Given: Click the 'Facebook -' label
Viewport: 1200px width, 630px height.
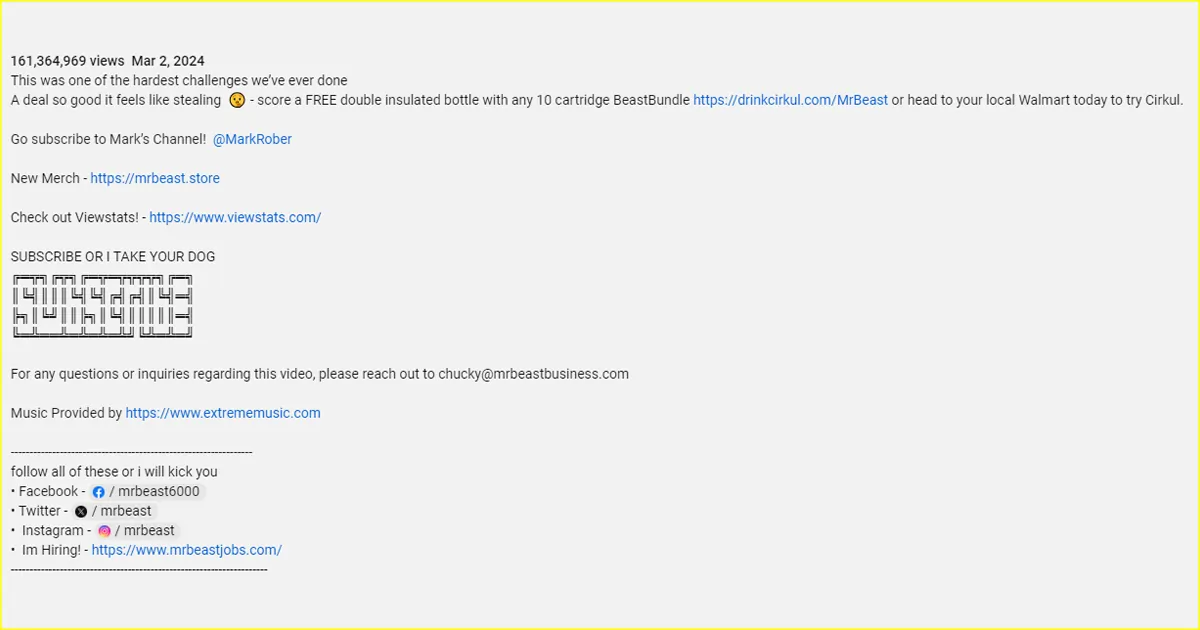Looking at the screenshot, I should point(51,492).
